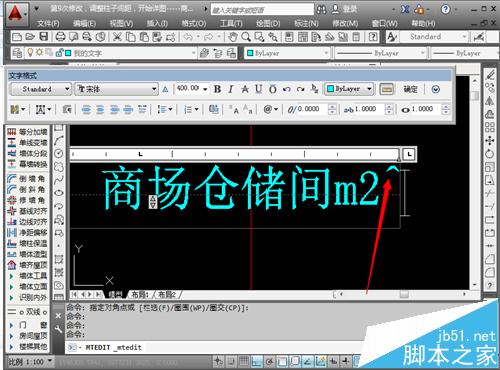Toggle Overline text formatting

click(x=273, y=89)
